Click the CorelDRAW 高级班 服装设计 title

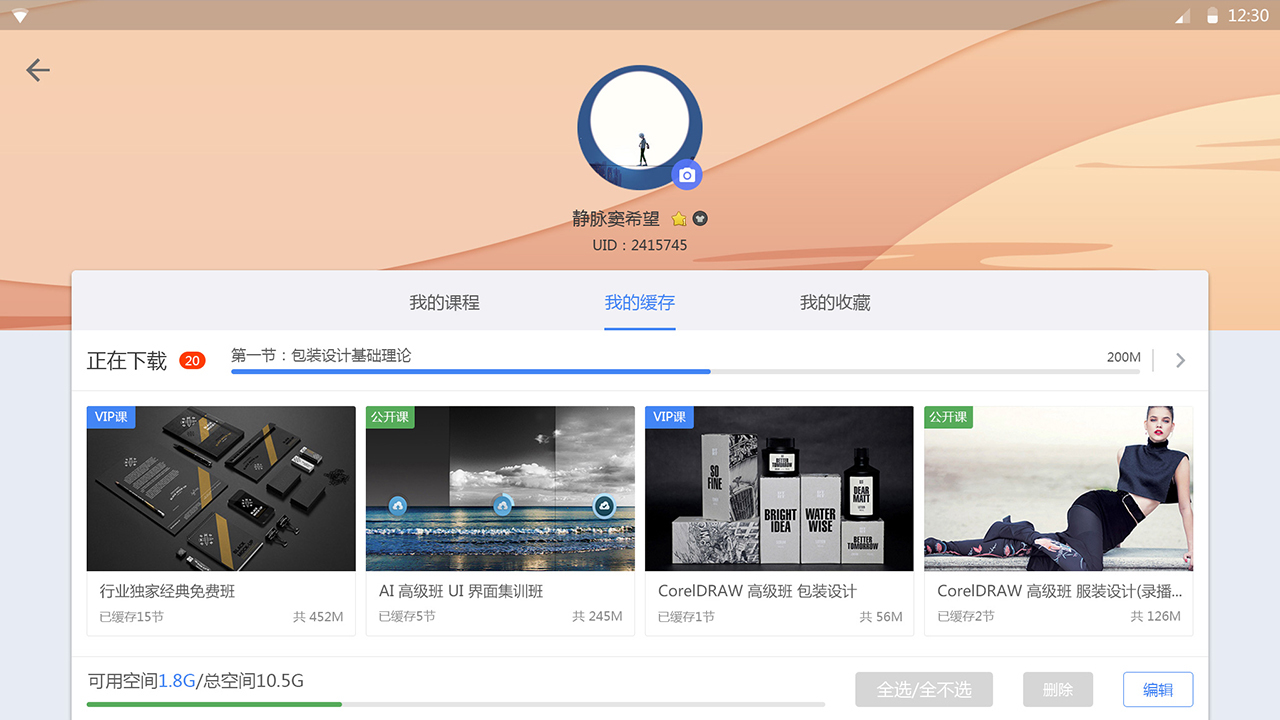tap(1059, 591)
